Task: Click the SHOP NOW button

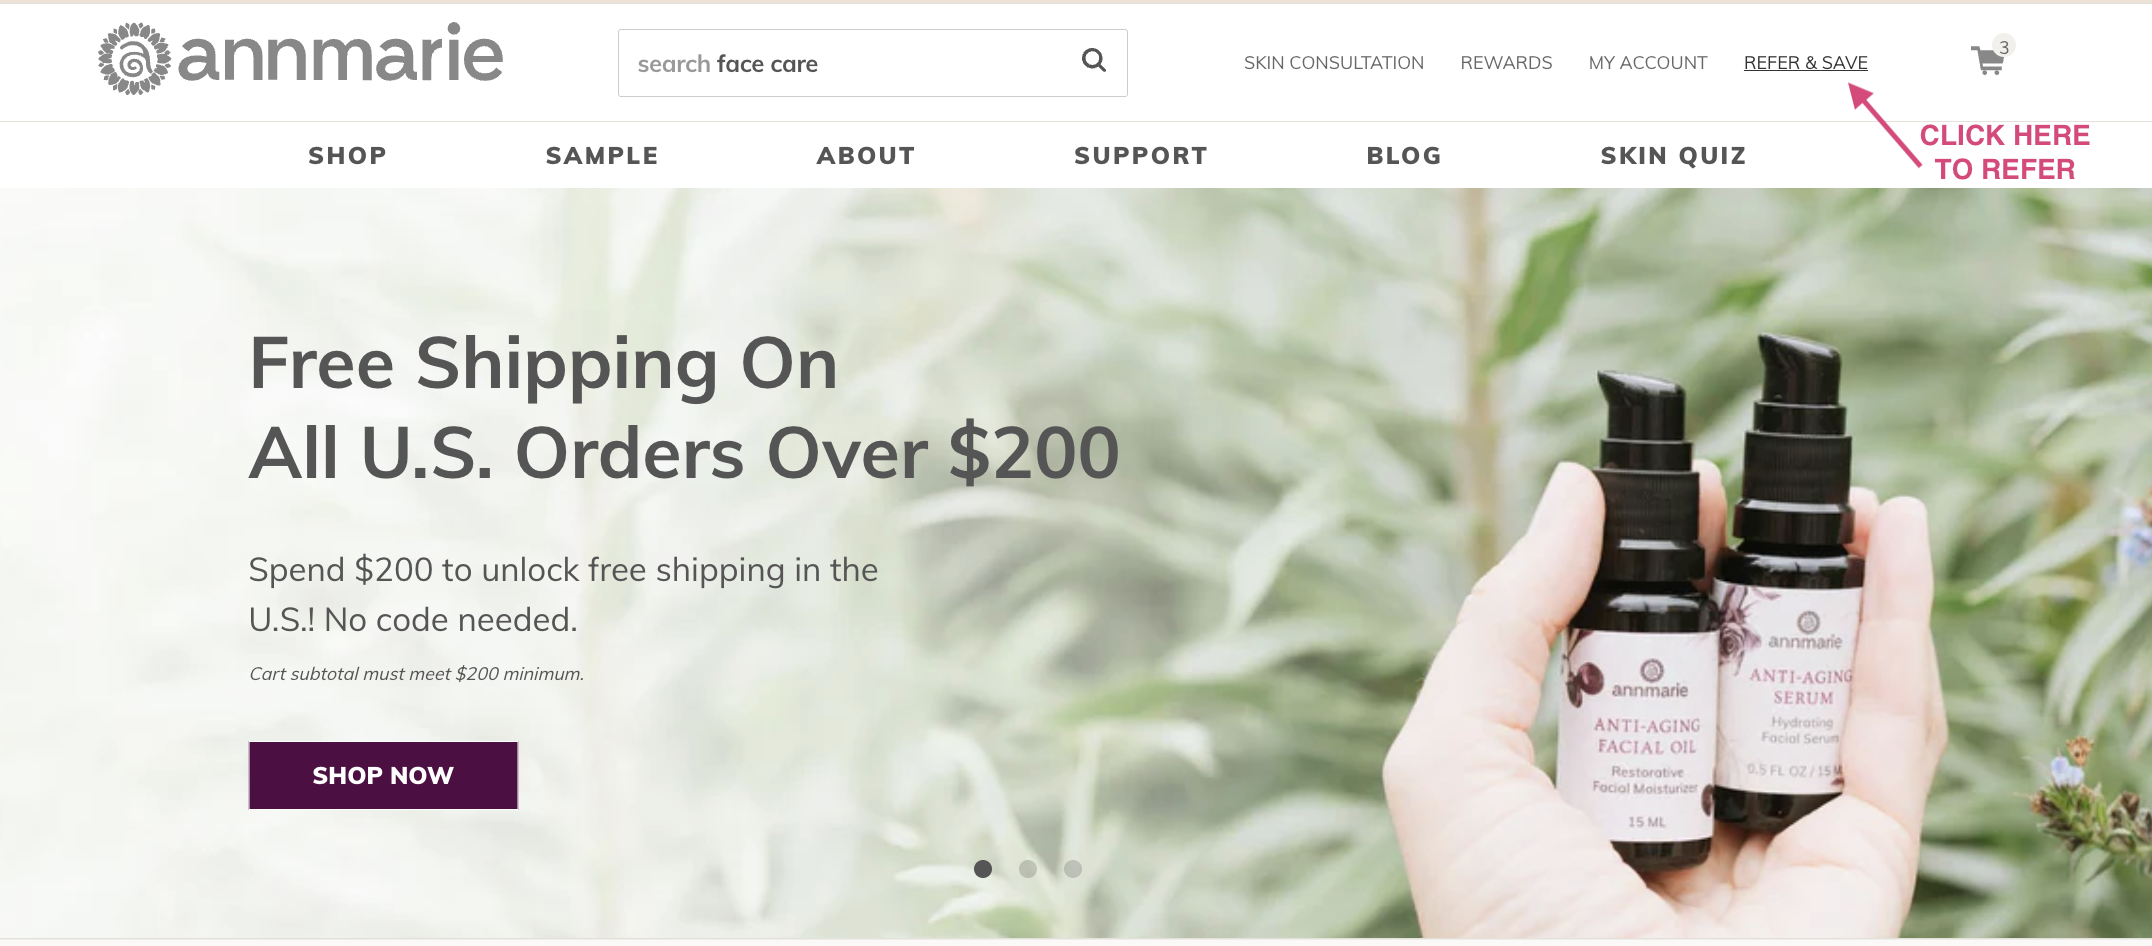Action: (383, 775)
